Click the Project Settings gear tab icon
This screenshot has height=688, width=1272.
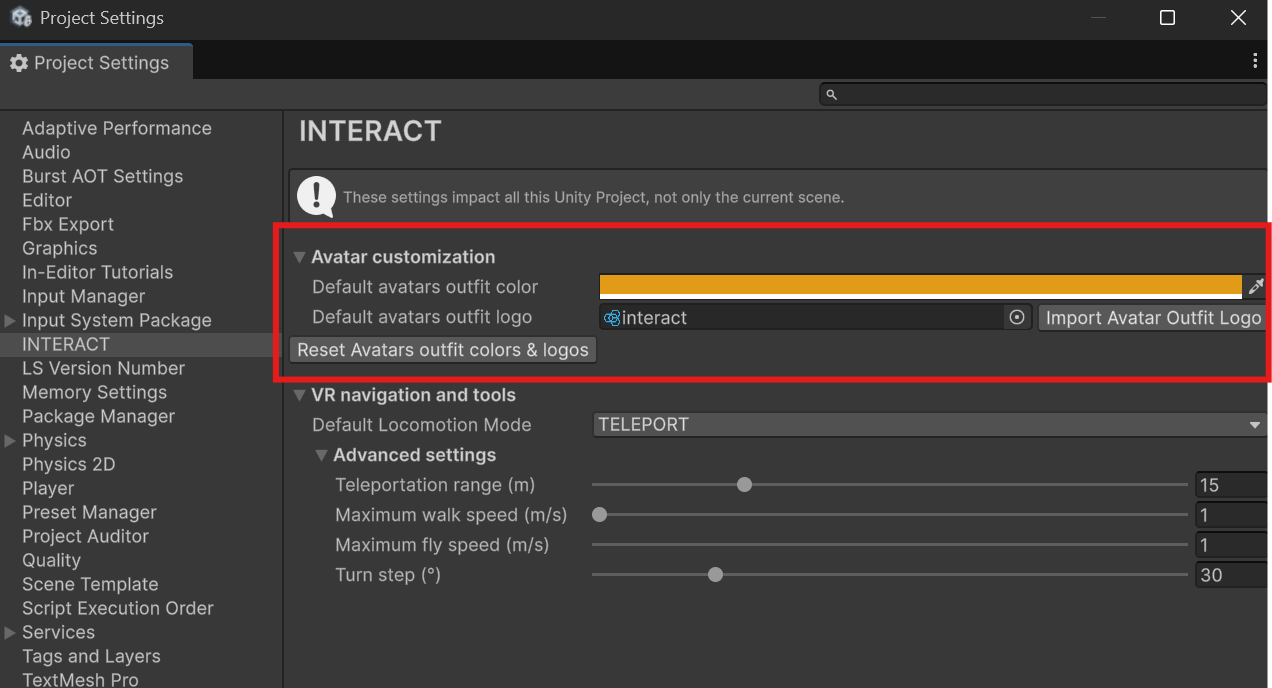click(19, 63)
